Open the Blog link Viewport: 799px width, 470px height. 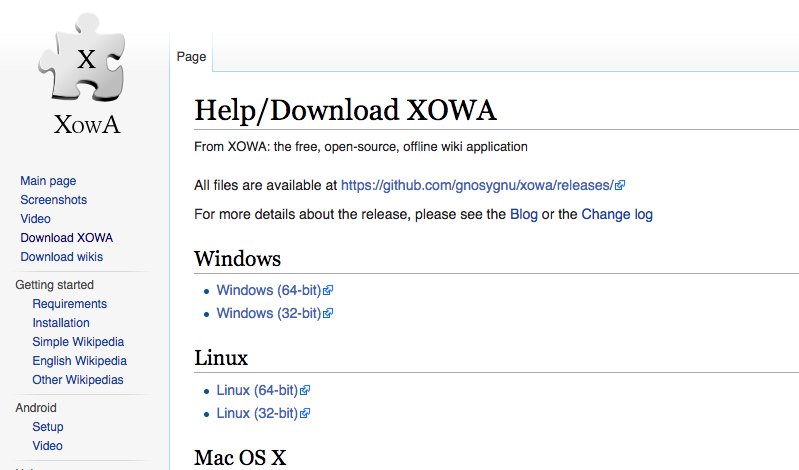click(x=524, y=214)
